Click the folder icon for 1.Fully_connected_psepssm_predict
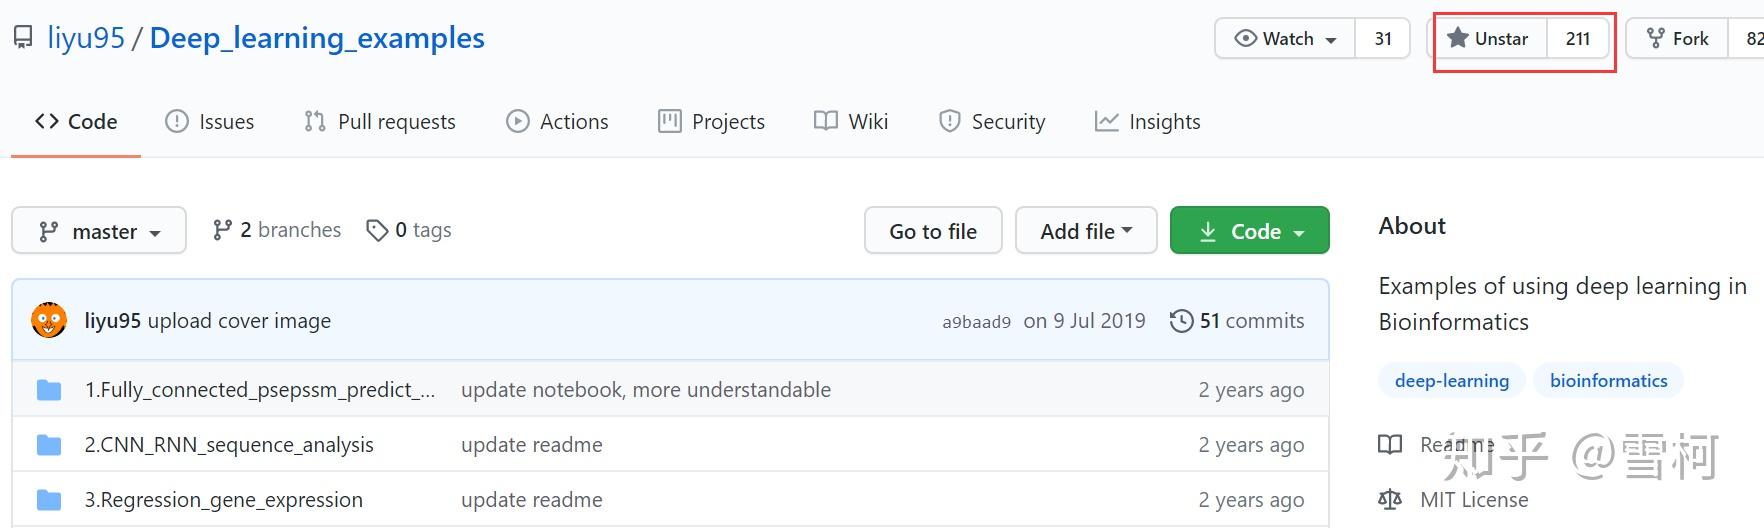Viewport: 1764px width, 528px height. pyautogui.click(x=49, y=390)
